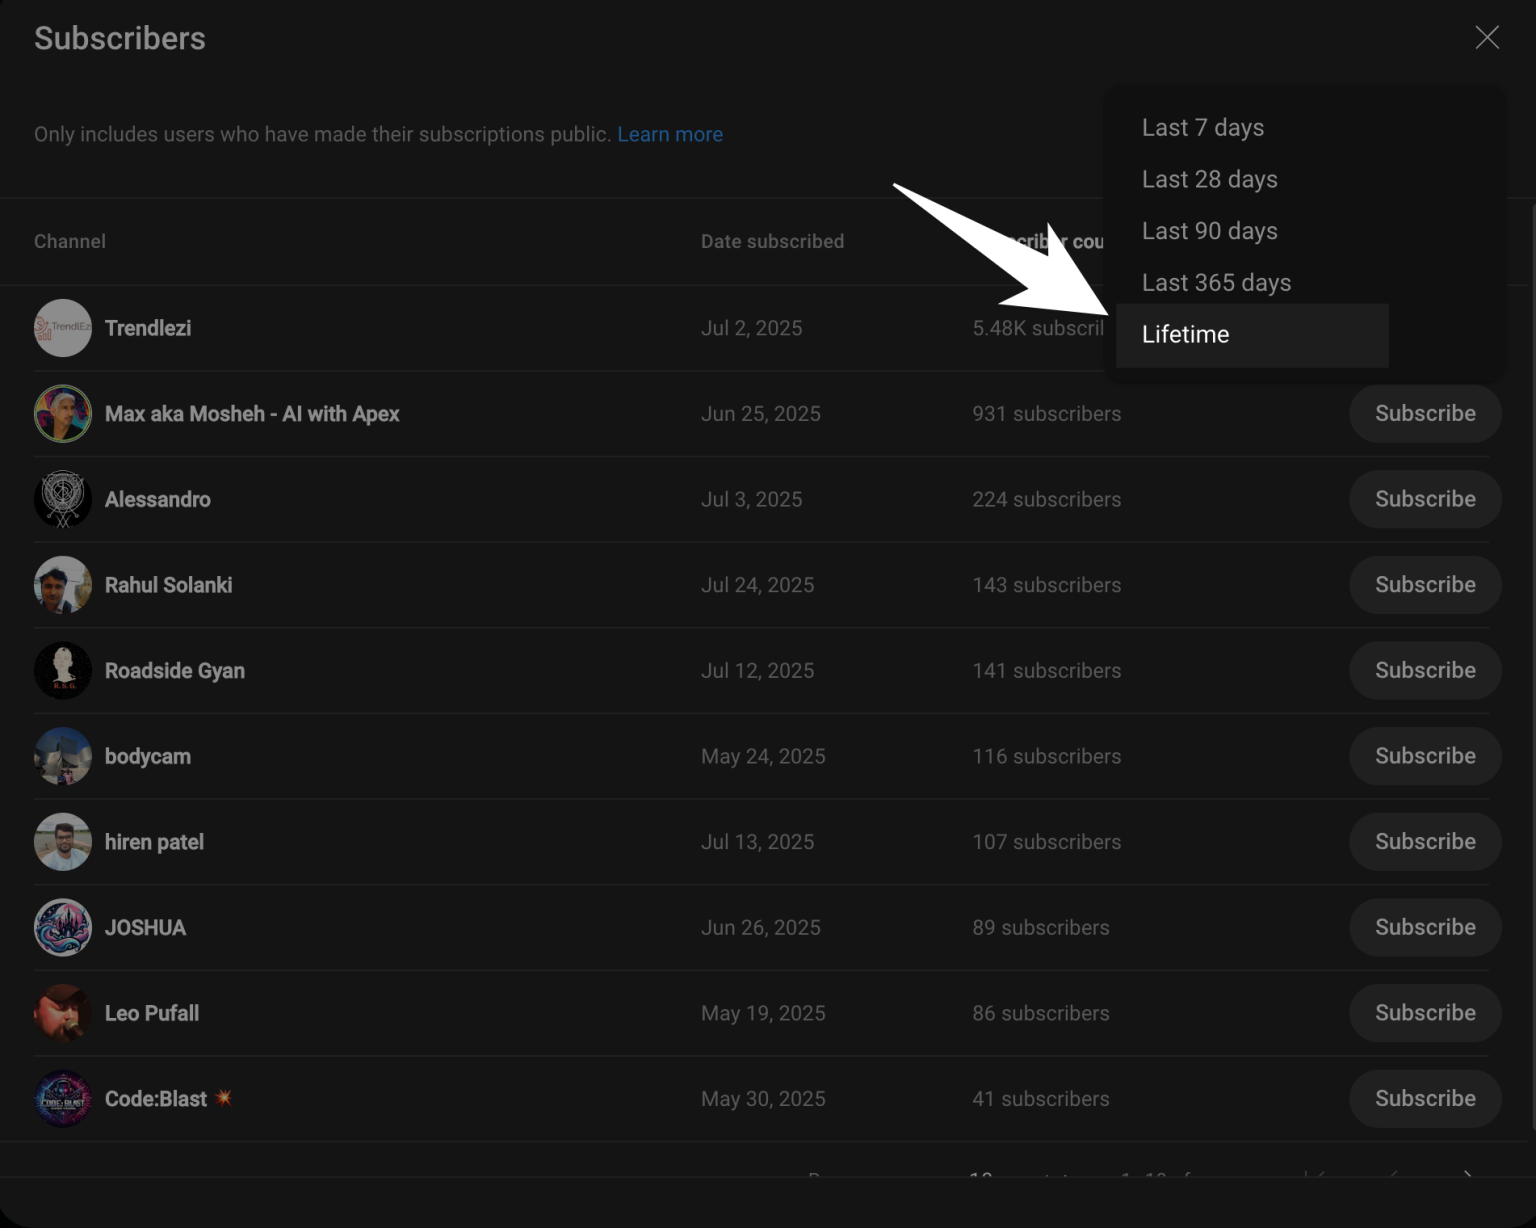Image resolution: width=1536 pixels, height=1228 pixels.
Task: Subscribe to the Code:Blast channel
Action: [x=1425, y=1098]
